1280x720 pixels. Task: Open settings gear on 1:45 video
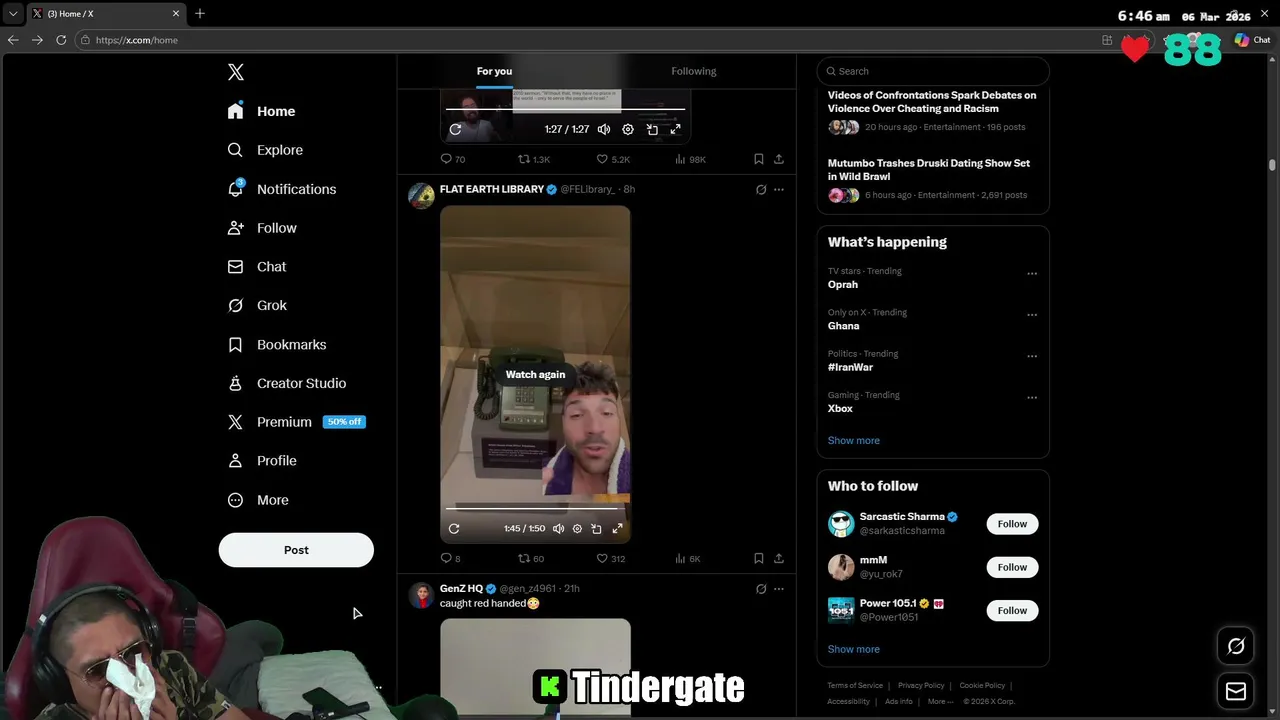click(577, 528)
